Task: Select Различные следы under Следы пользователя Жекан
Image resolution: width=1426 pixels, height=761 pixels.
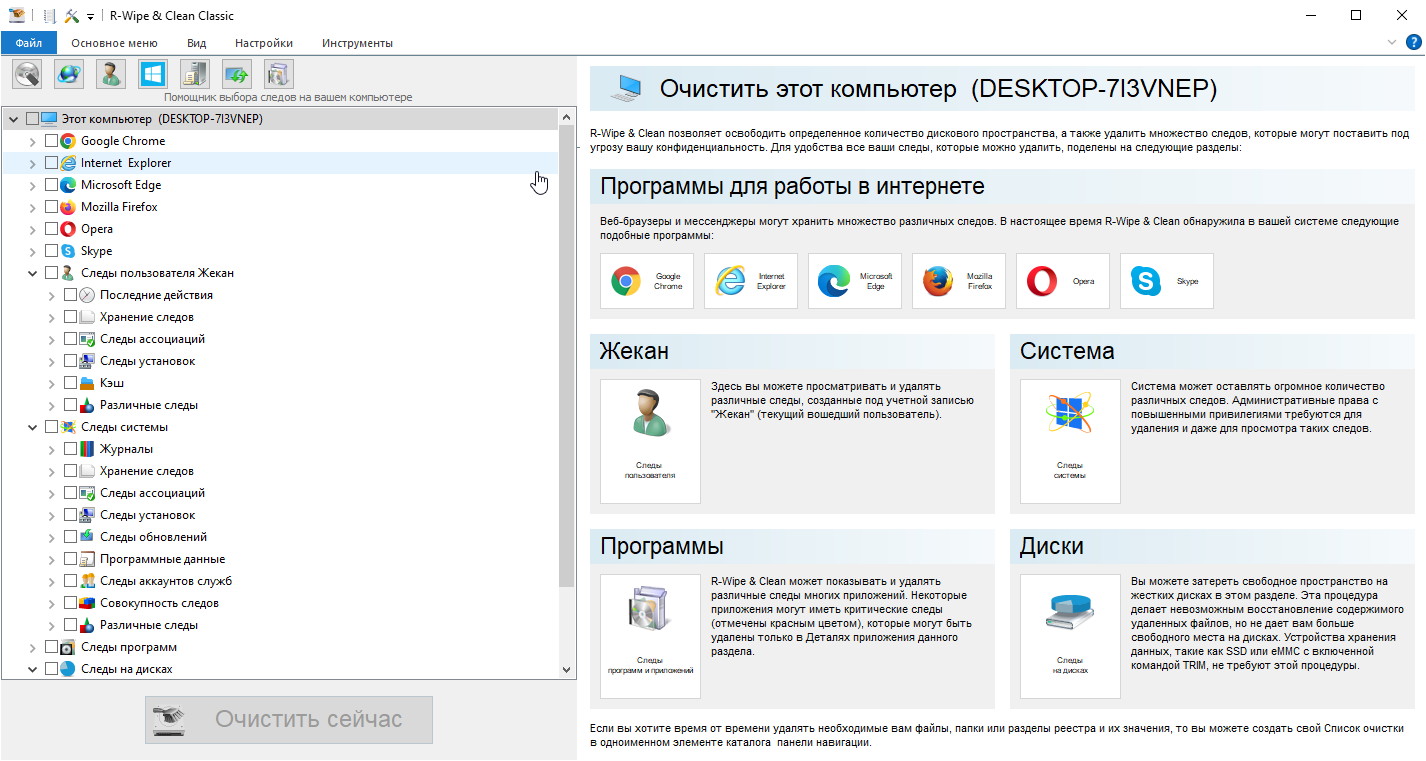Action: 149,405
